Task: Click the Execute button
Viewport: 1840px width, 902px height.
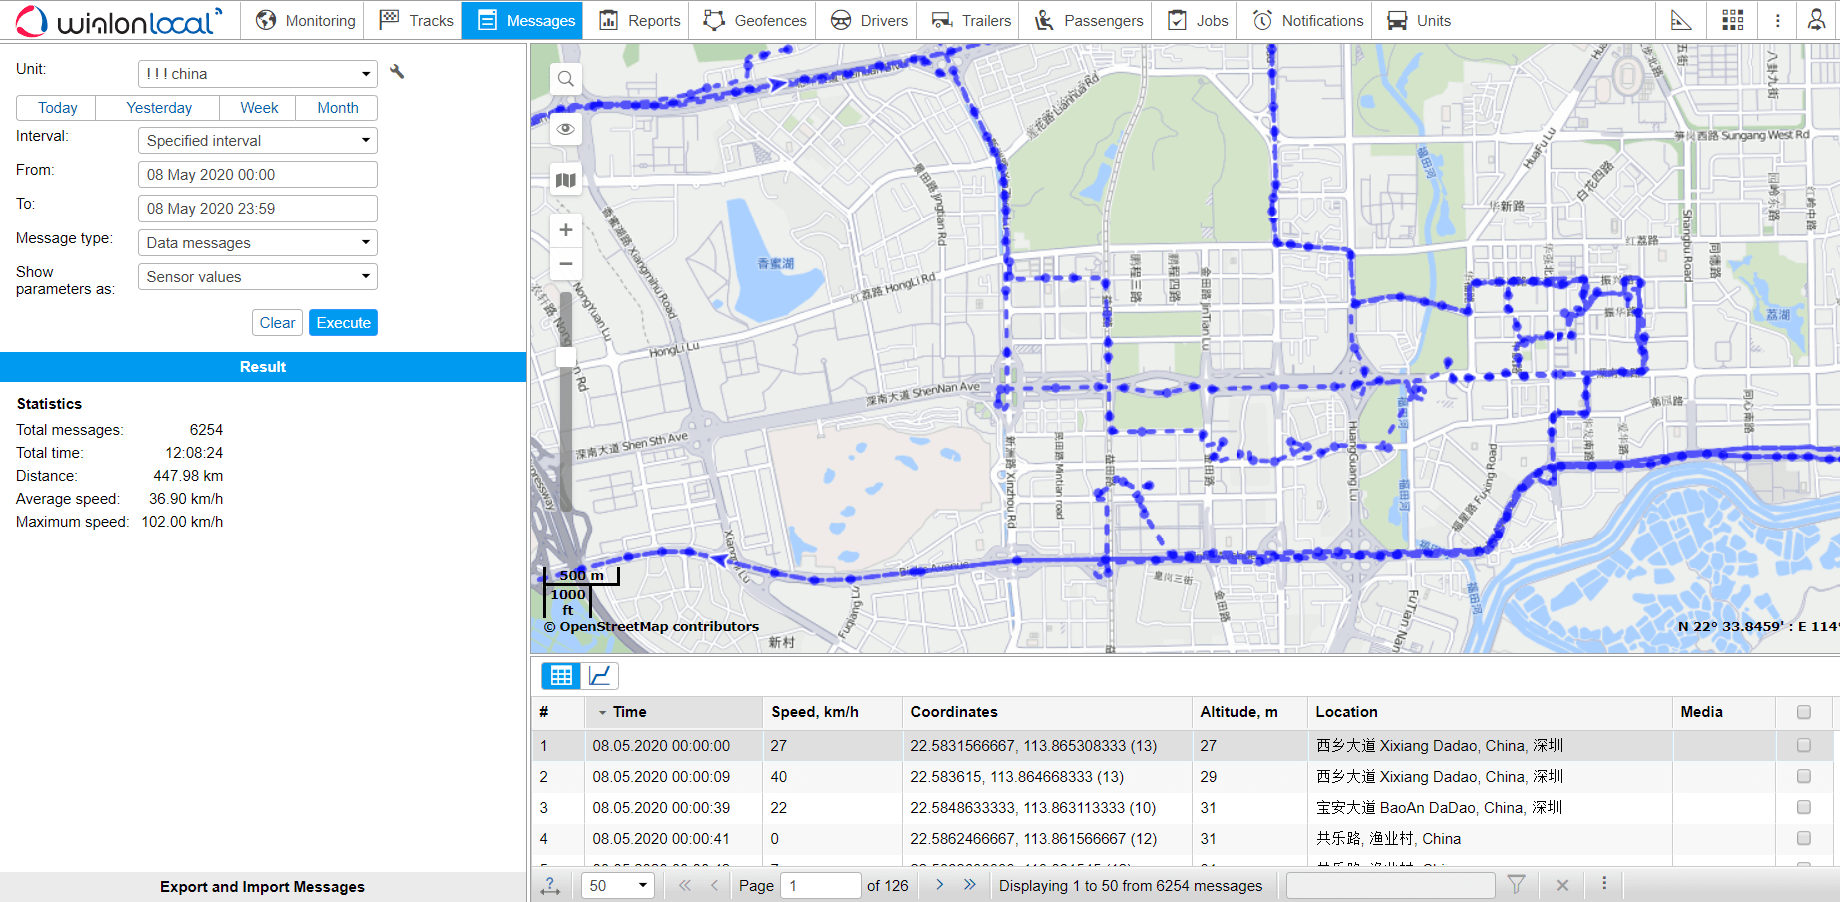Action: (343, 322)
